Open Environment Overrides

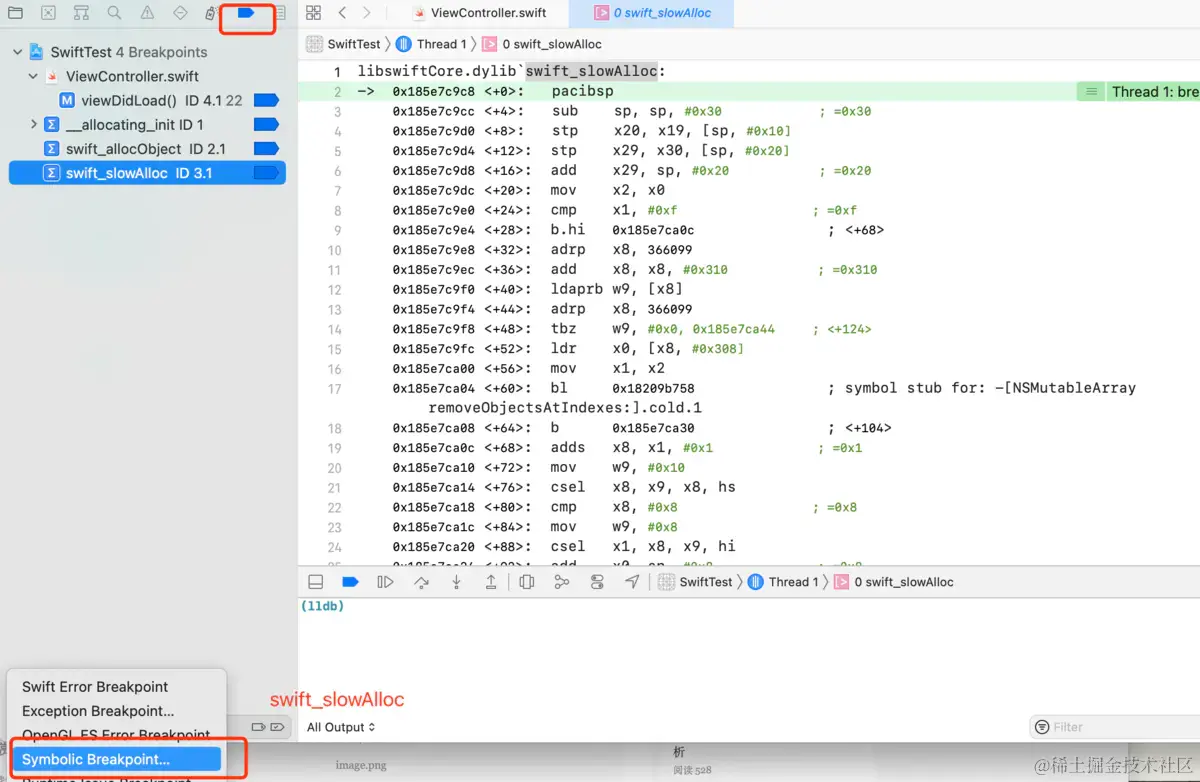tap(597, 582)
